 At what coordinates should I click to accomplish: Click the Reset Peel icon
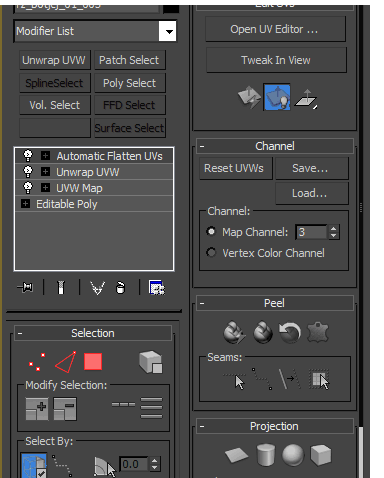[x=290, y=332]
